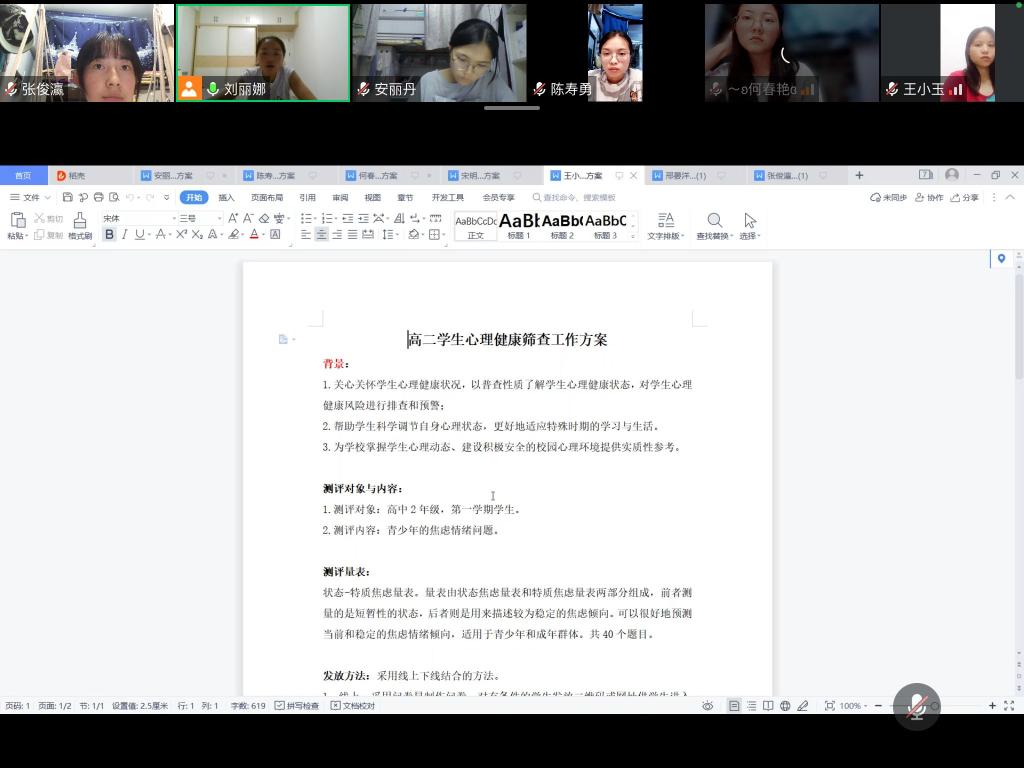Toggle spell check (拼写检查) in status bar
The width and height of the screenshot is (1024, 768).
tap(297, 706)
